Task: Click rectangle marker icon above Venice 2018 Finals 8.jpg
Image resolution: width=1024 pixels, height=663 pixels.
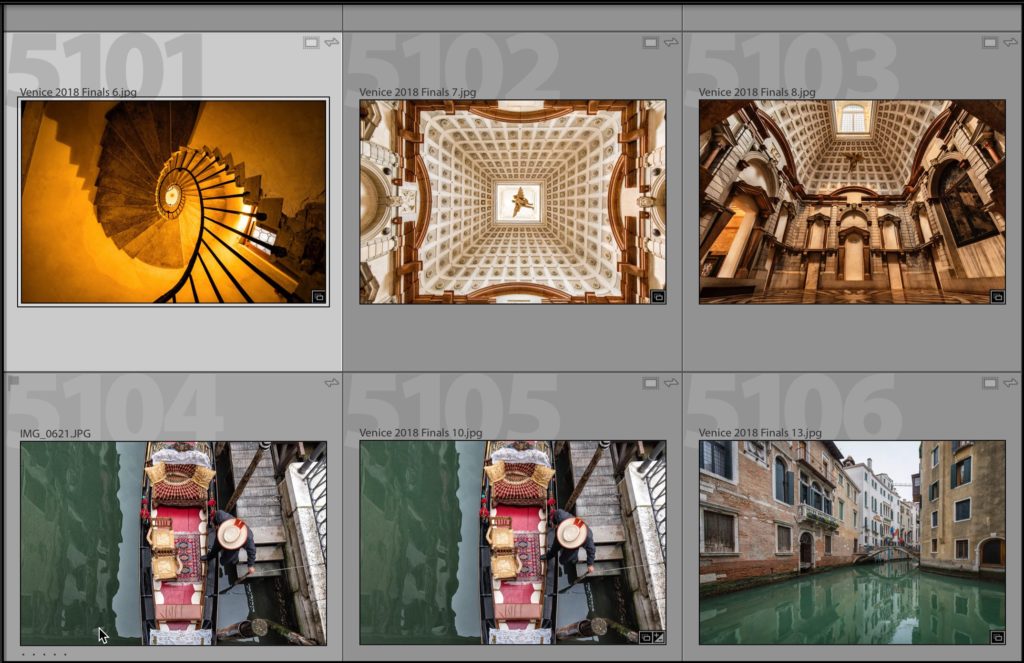Action: [x=990, y=42]
